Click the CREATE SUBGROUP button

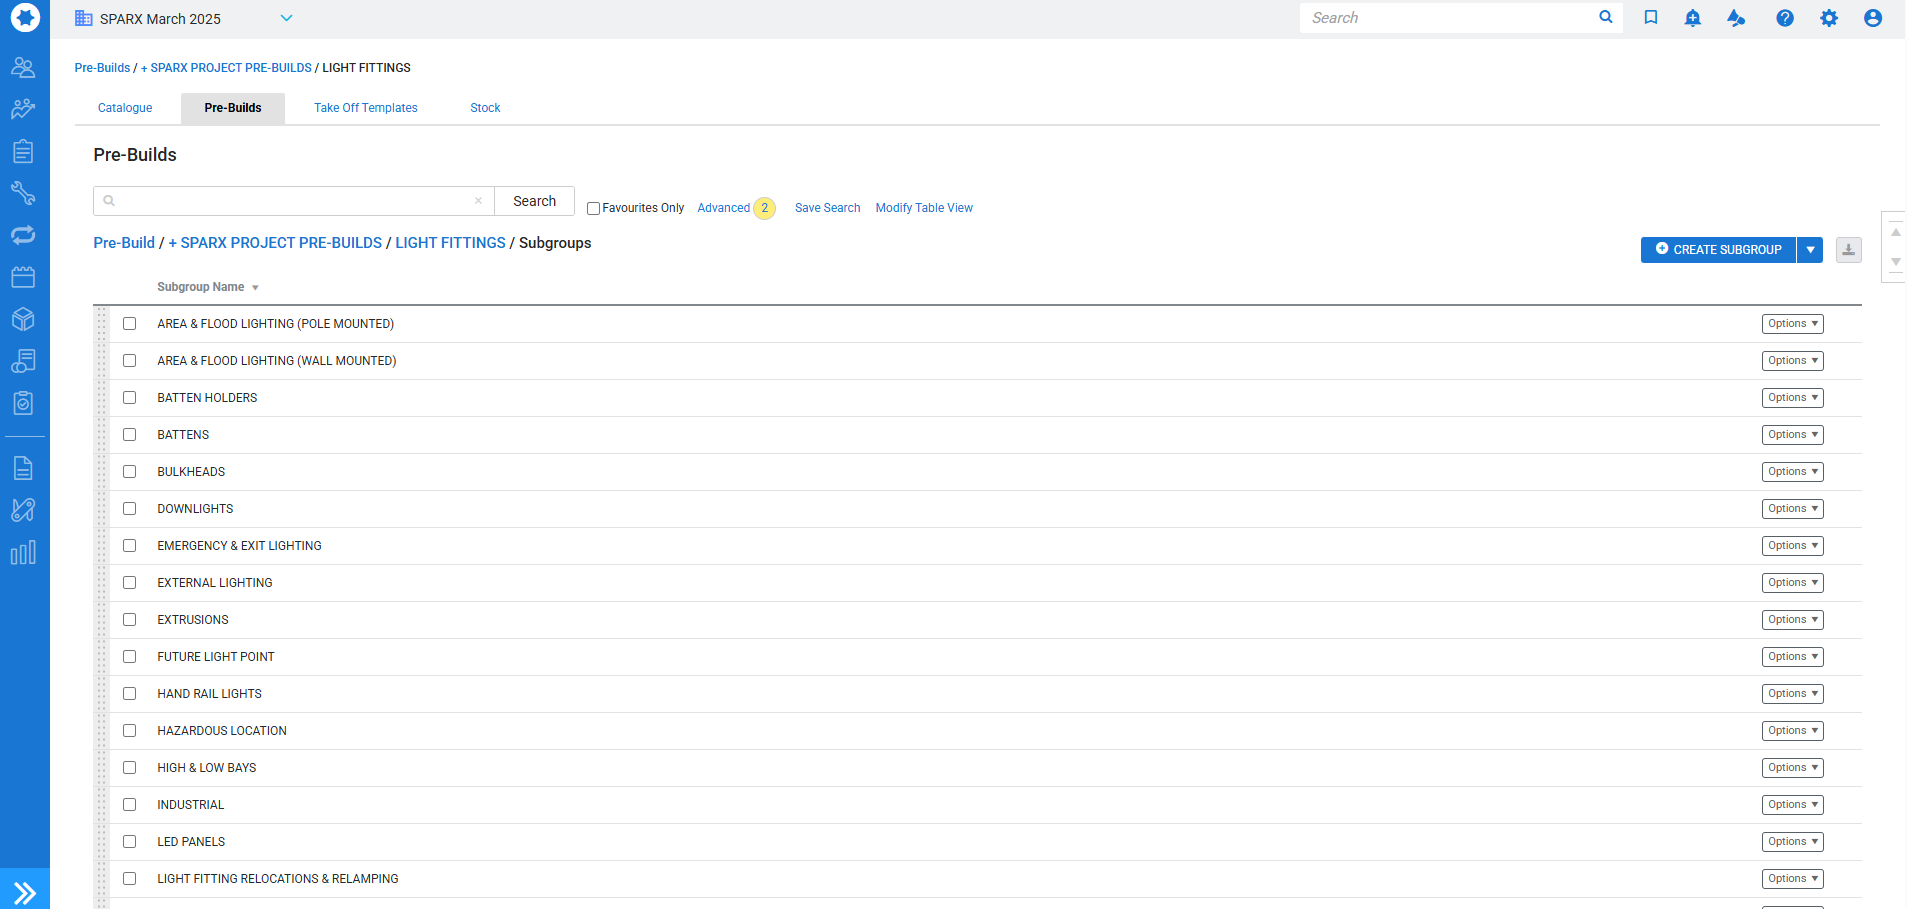(1718, 250)
